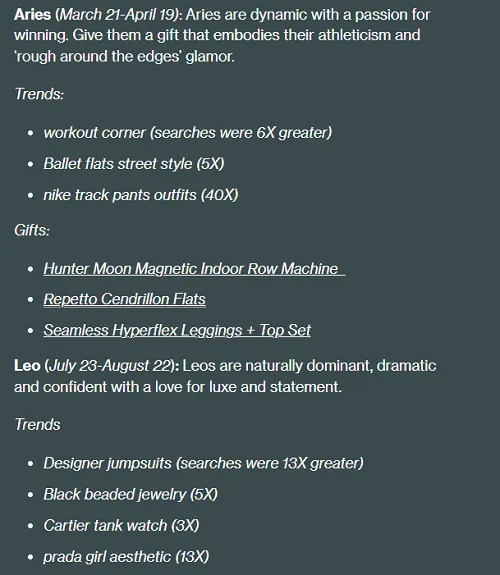Click the Gifts: label
Screen dimensions: 500x575
tap(32, 230)
